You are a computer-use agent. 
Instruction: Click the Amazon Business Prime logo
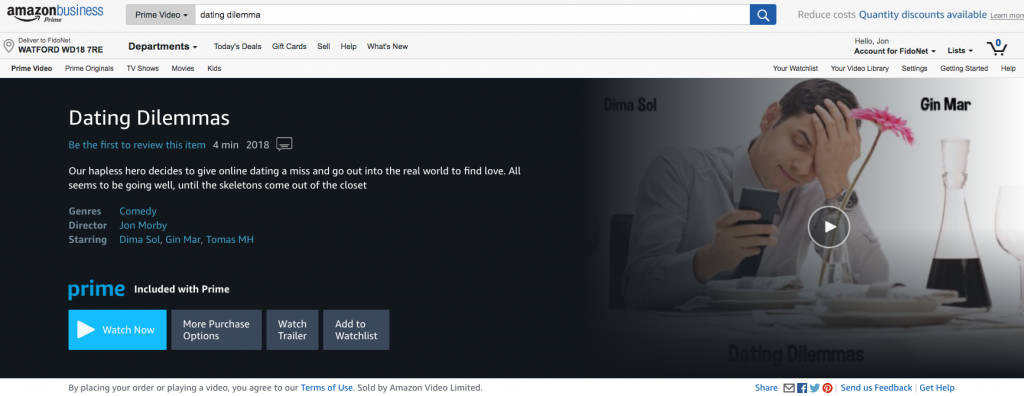coord(55,13)
